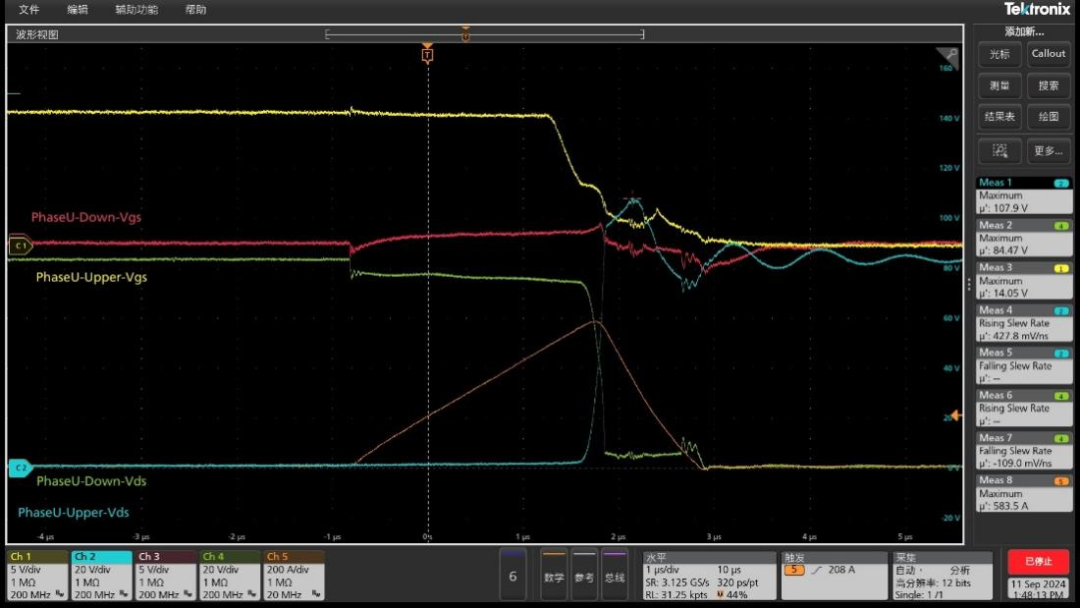
Task: Add a measurement with 测量 button
Action: 999,86
